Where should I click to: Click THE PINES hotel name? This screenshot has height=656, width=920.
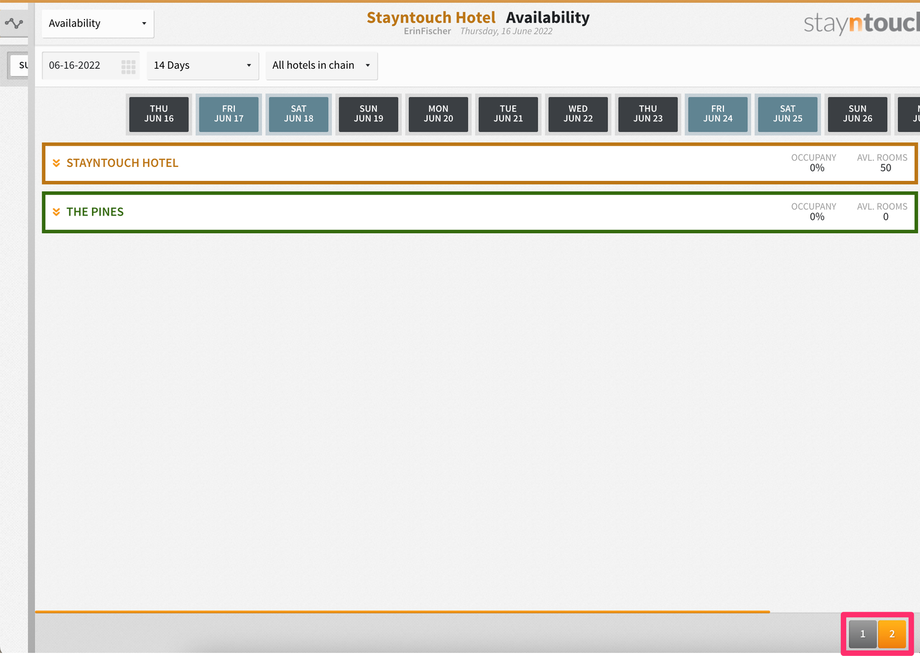click(x=95, y=212)
